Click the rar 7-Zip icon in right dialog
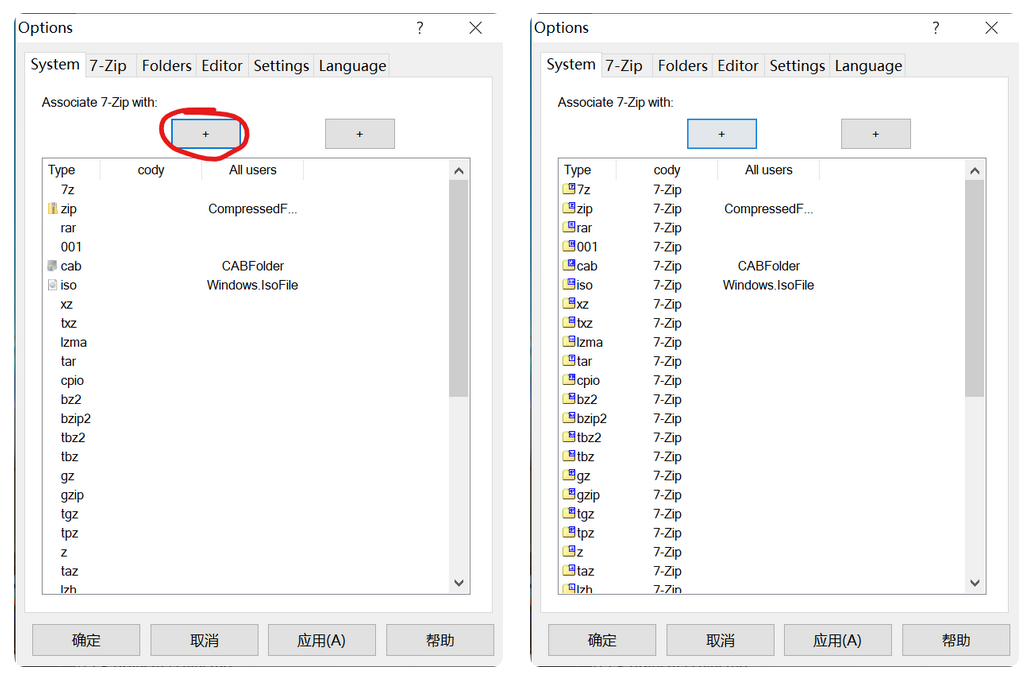The image size is (1032, 680). (x=569, y=227)
